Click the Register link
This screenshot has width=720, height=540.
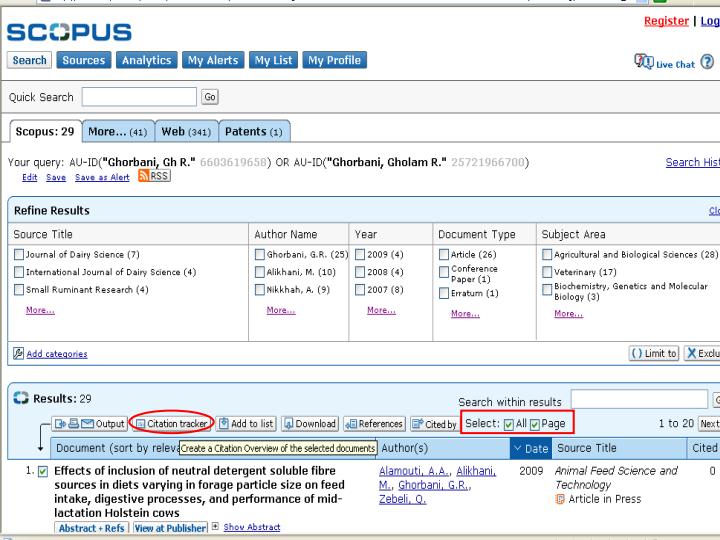click(666, 21)
